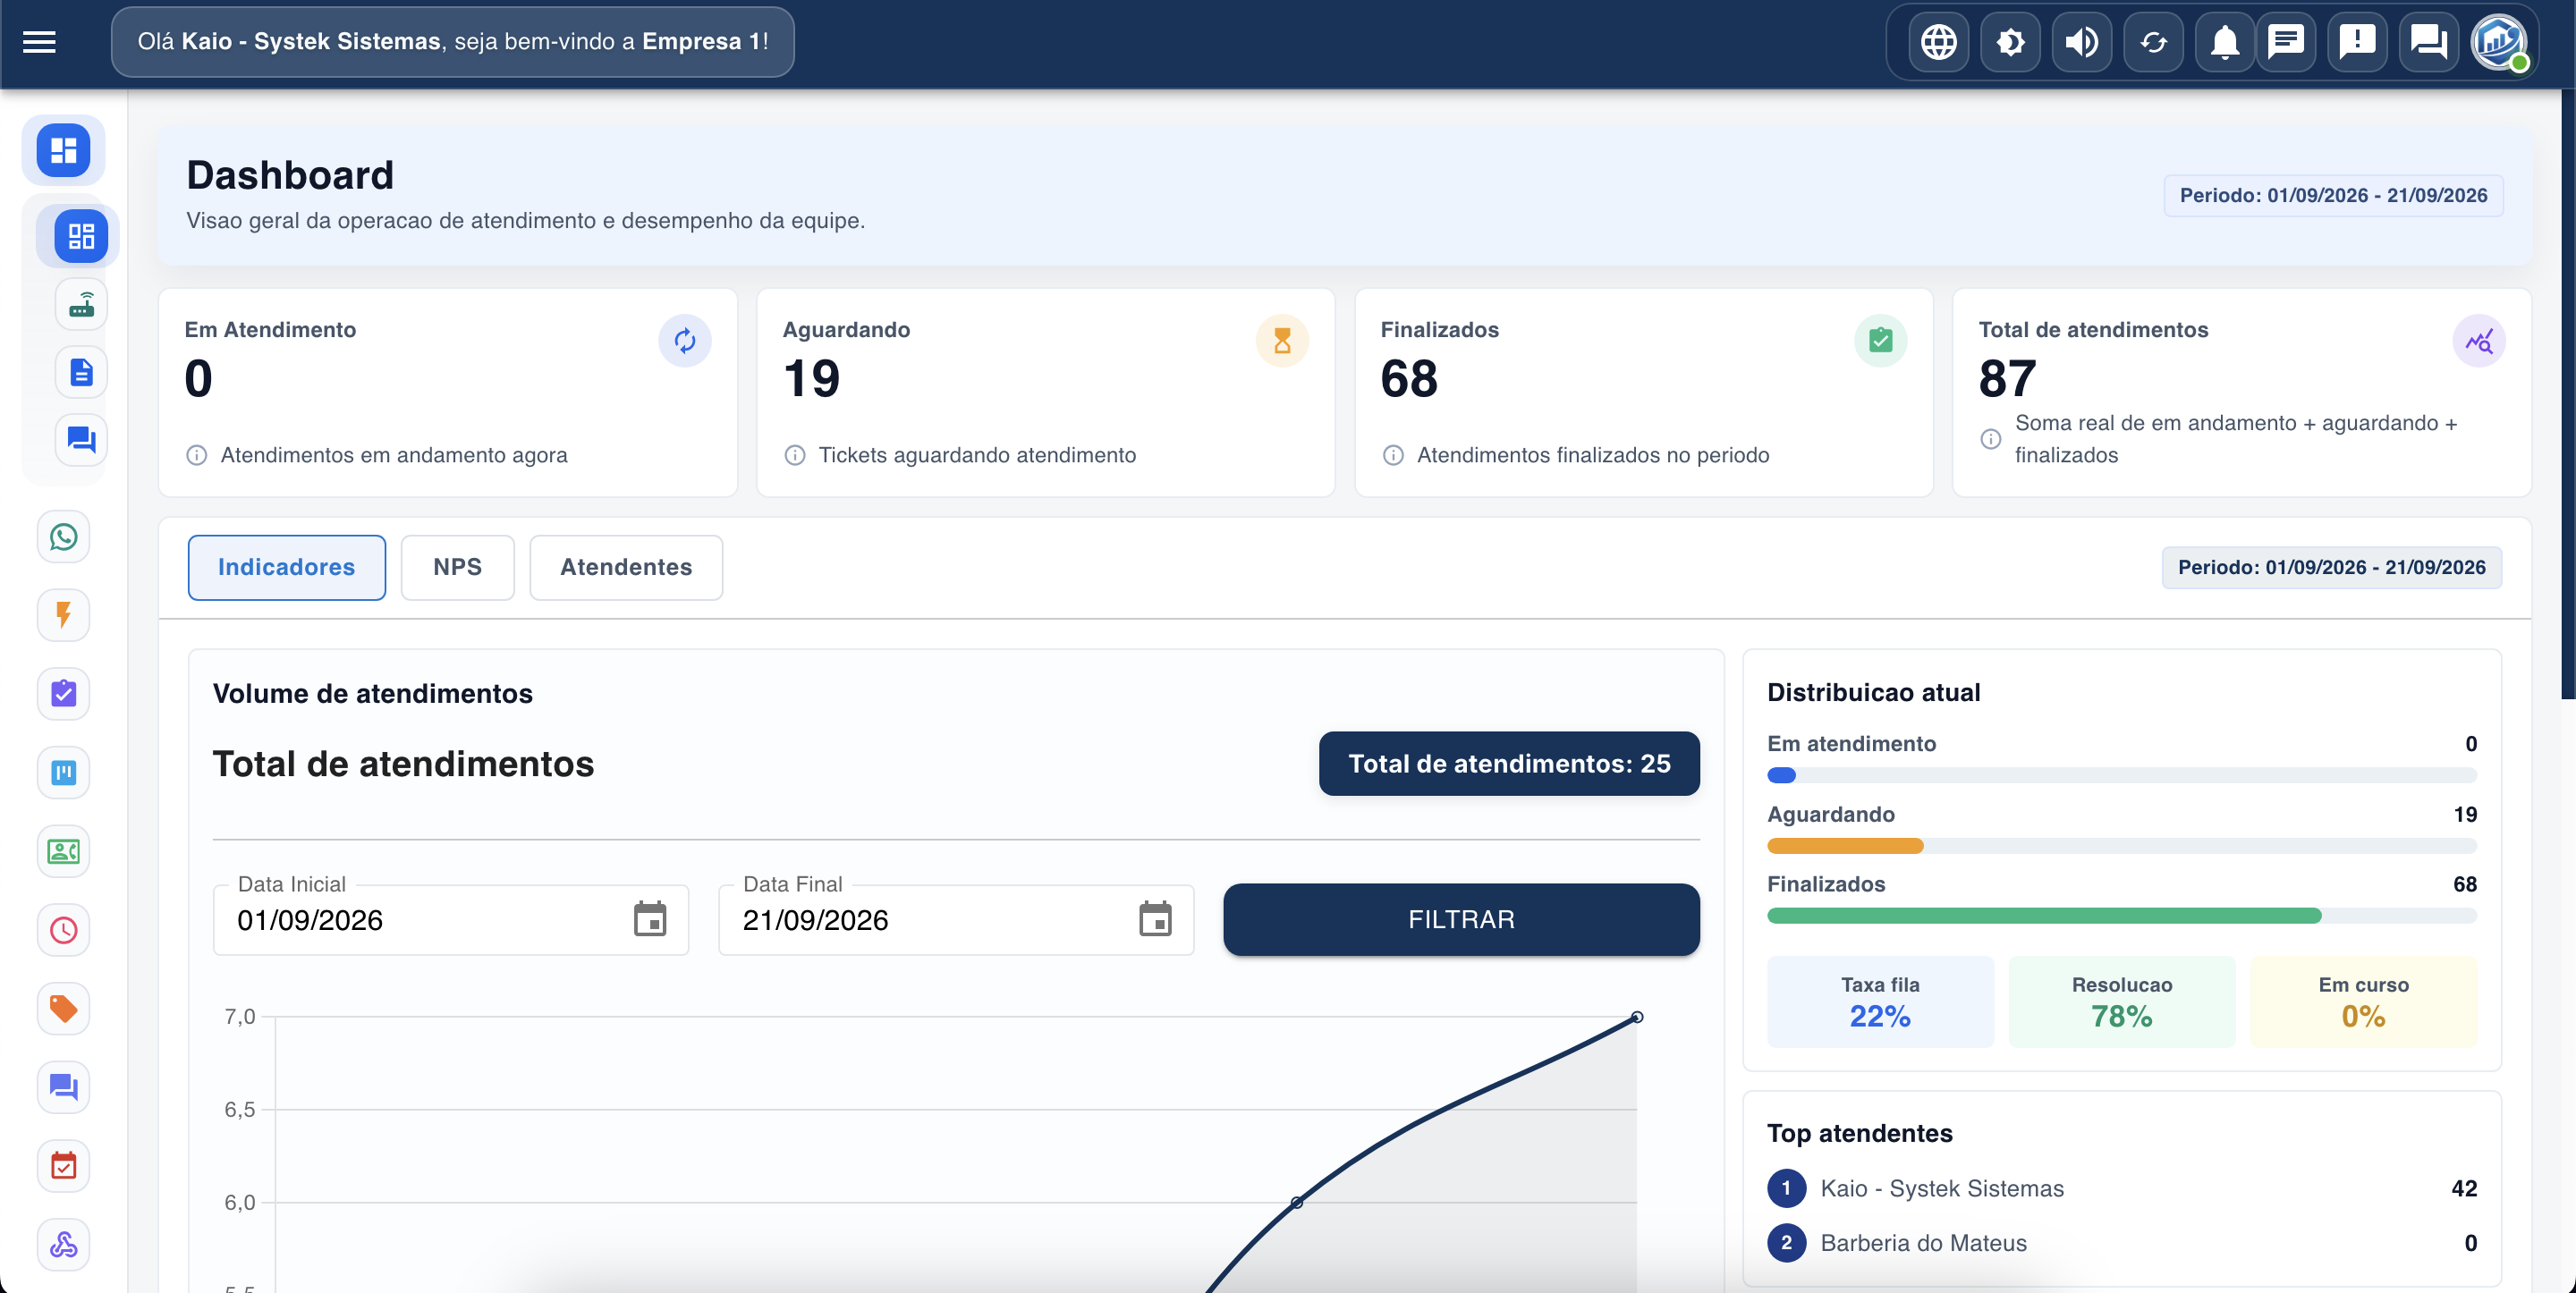
Task: Click the Finalizados check clipboard icon
Action: tap(1880, 341)
